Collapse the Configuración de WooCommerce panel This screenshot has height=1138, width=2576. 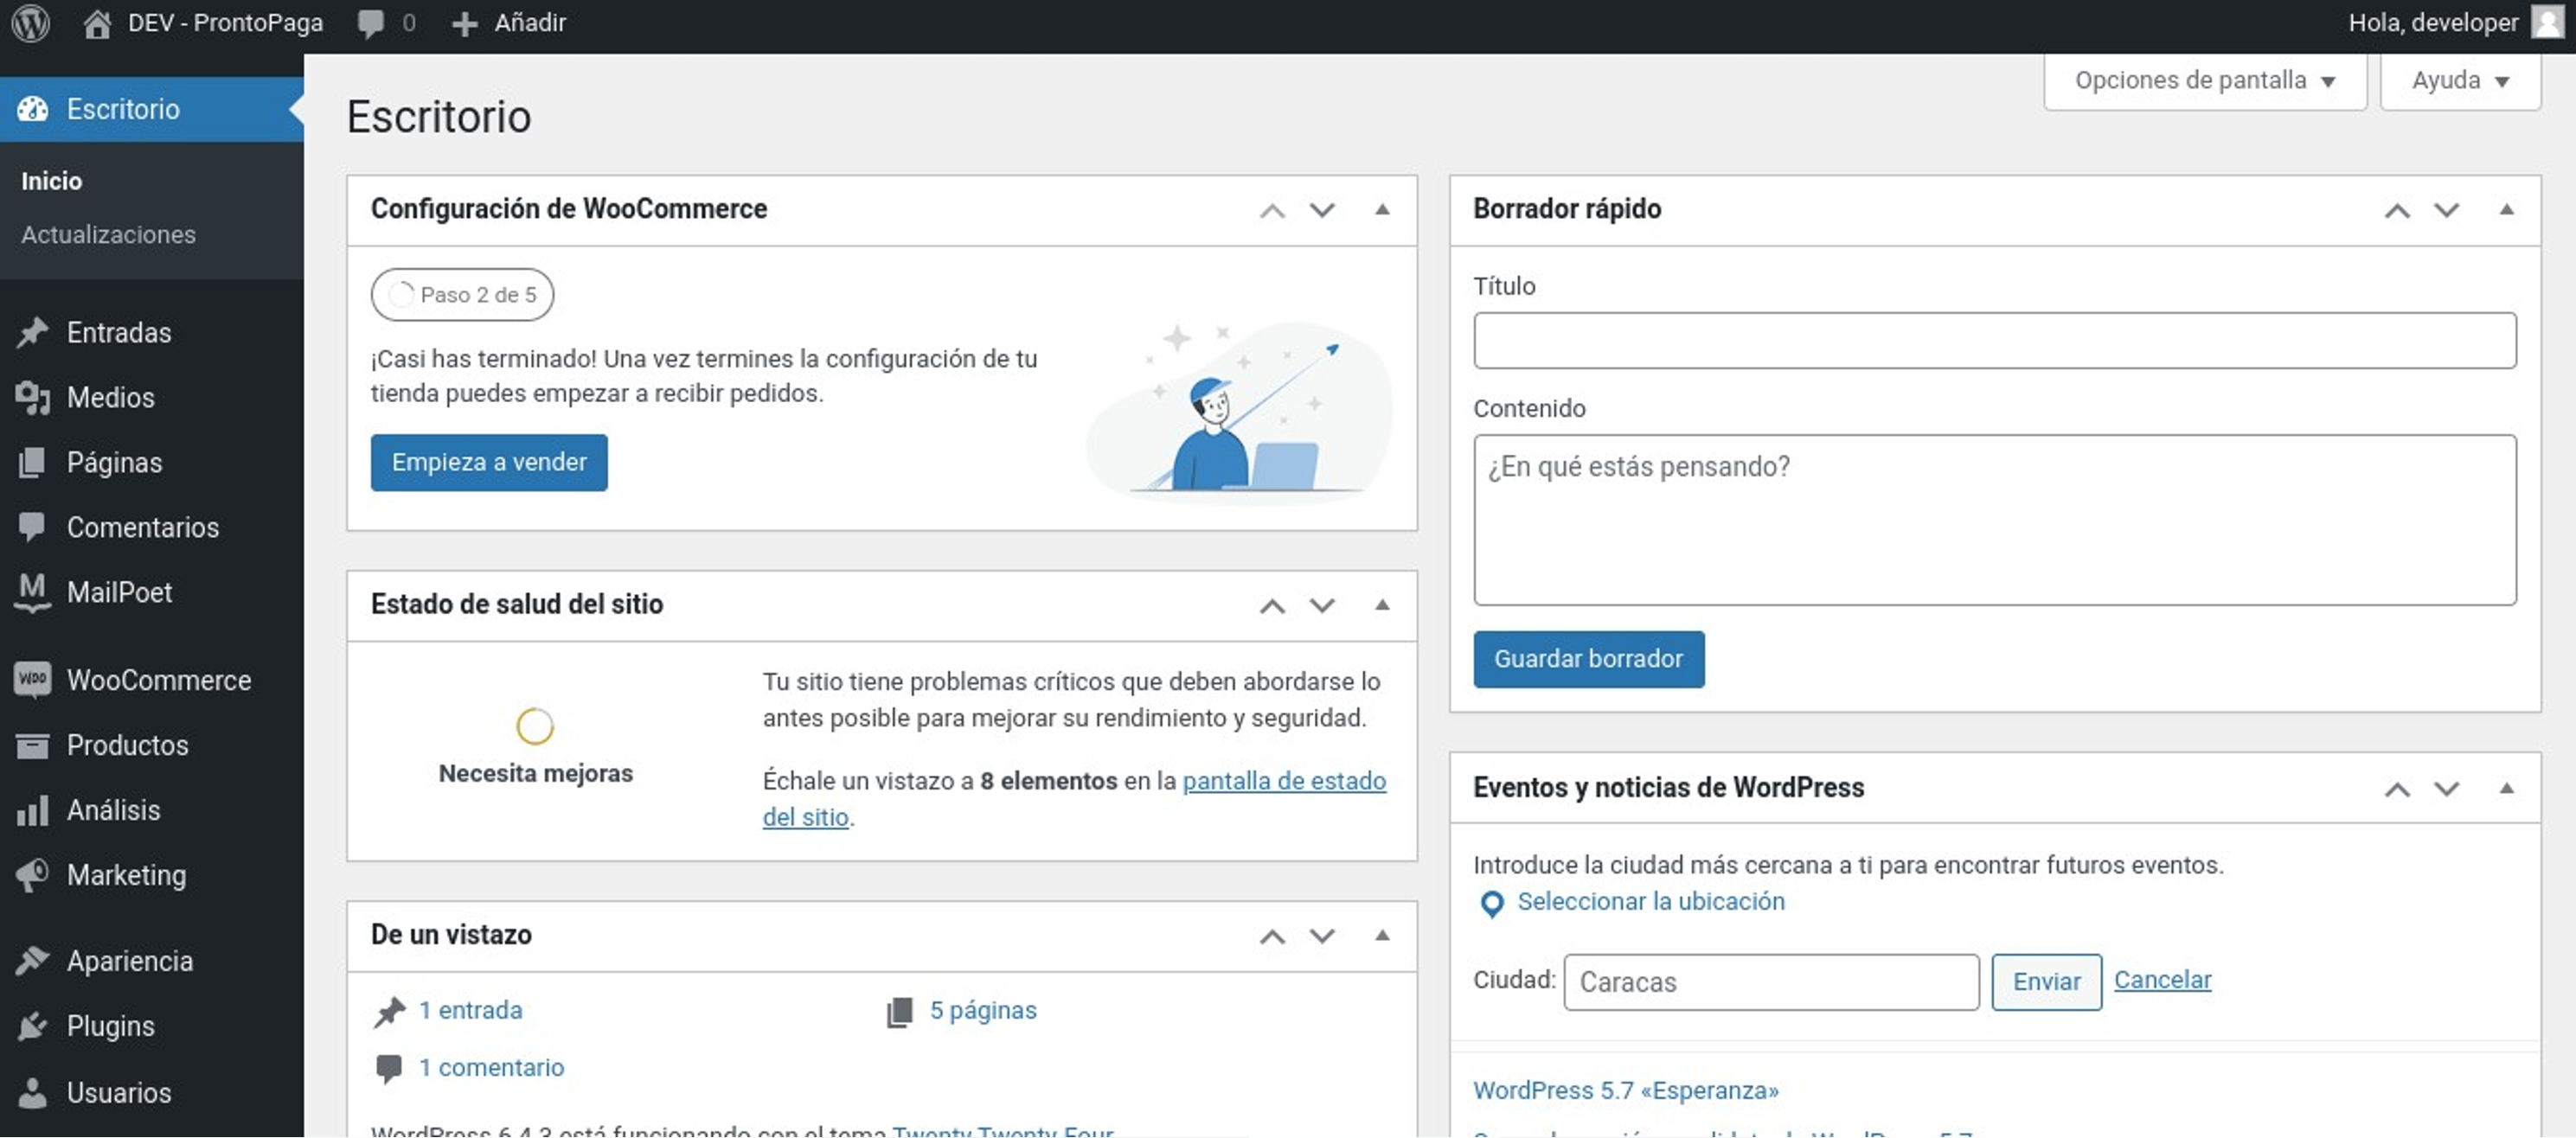click(1382, 209)
